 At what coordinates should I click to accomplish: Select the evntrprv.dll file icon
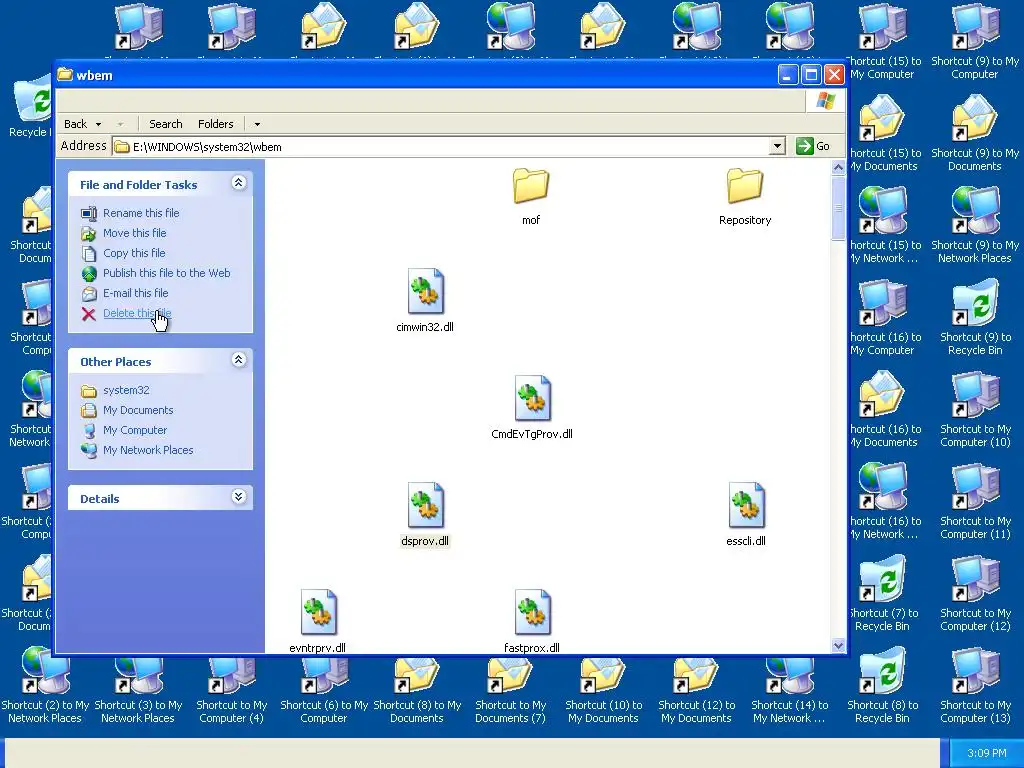[x=318, y=613]
